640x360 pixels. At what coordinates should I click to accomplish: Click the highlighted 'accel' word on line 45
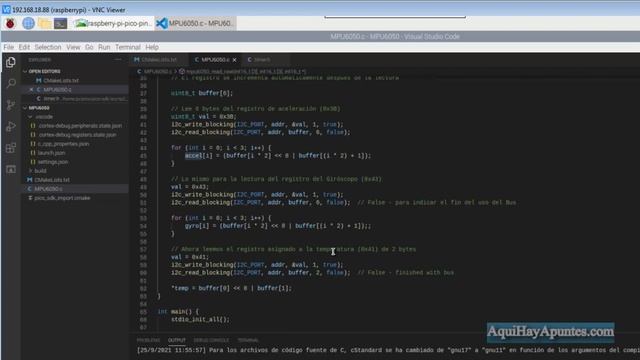(194, 156)
